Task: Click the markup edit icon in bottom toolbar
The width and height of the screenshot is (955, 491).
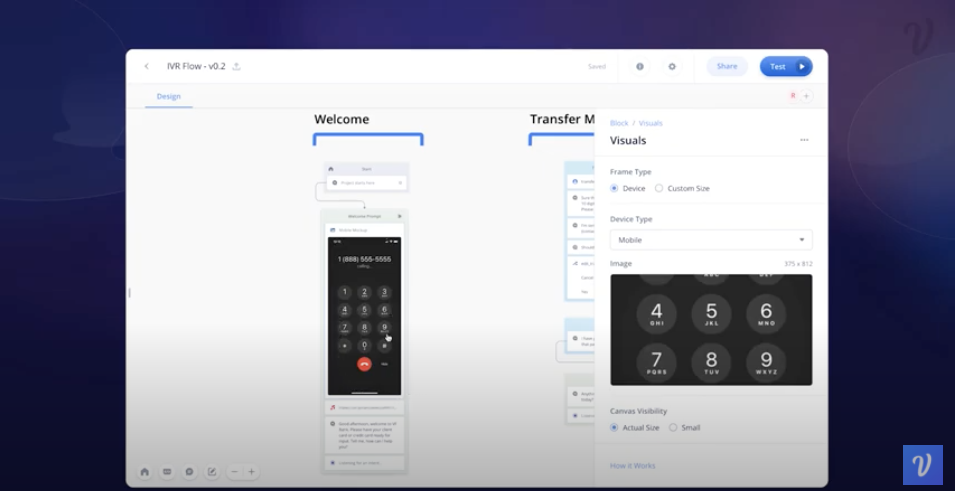Action: pyautogui.click(x=212, y=472)
